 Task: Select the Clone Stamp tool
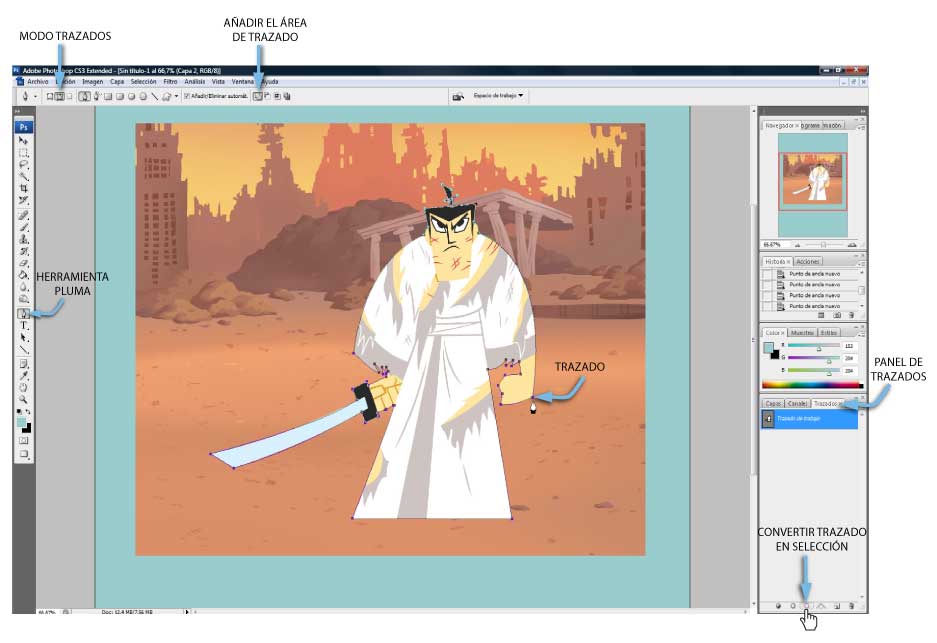coord(23,239)
